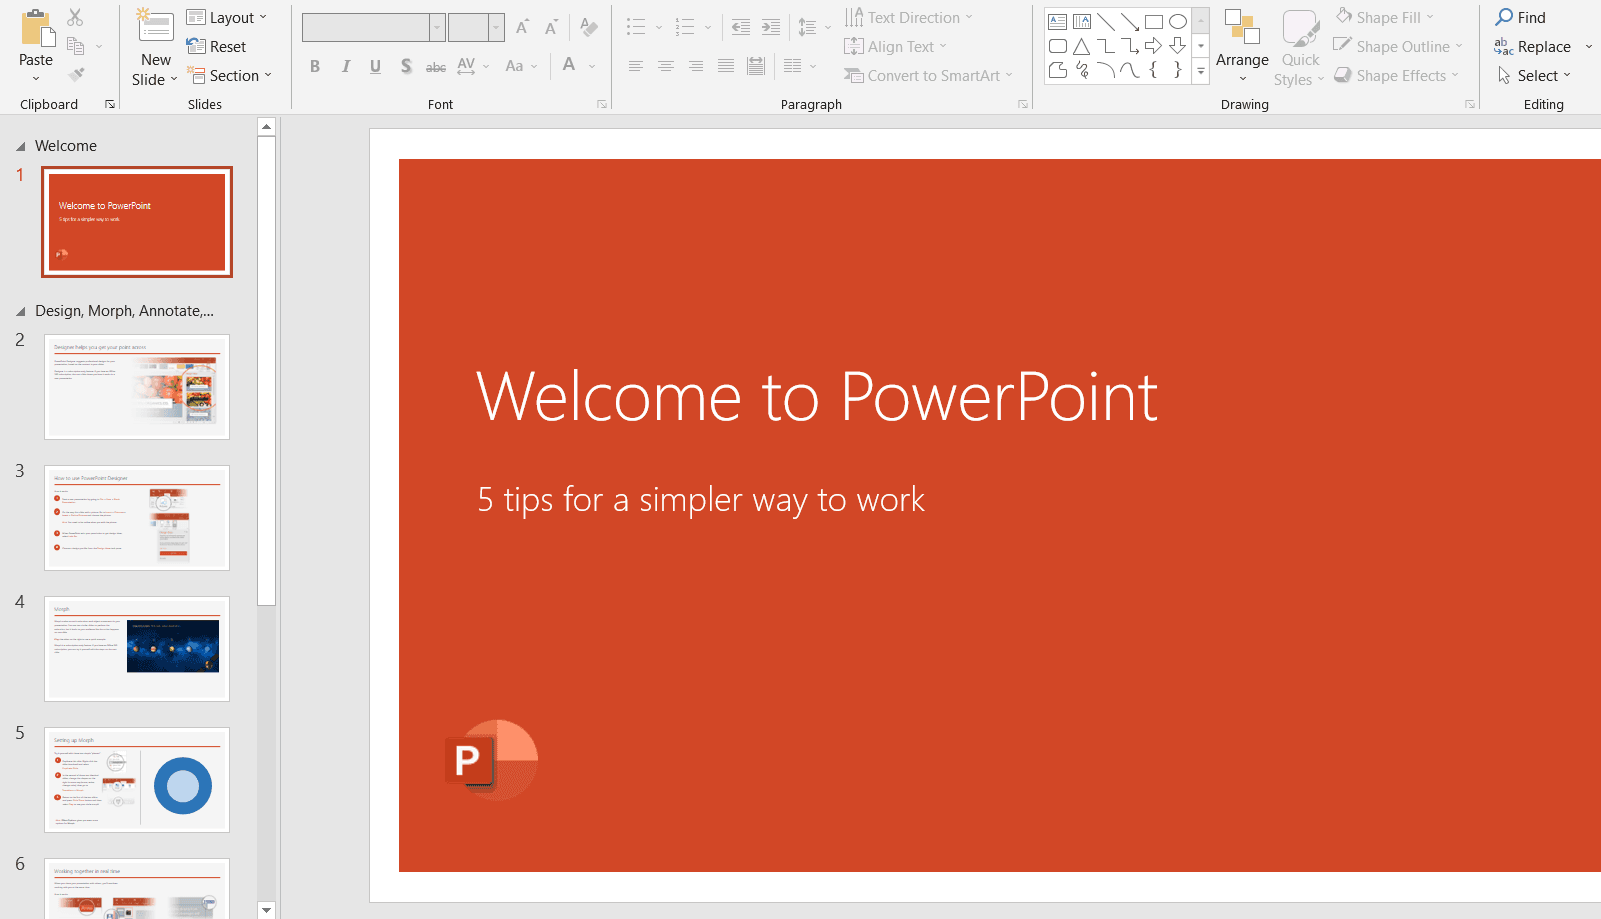Image resolution: width=1601 pixels, height=919 pixels.
Task: Open the Align Text menu
Action: [896, 46]
